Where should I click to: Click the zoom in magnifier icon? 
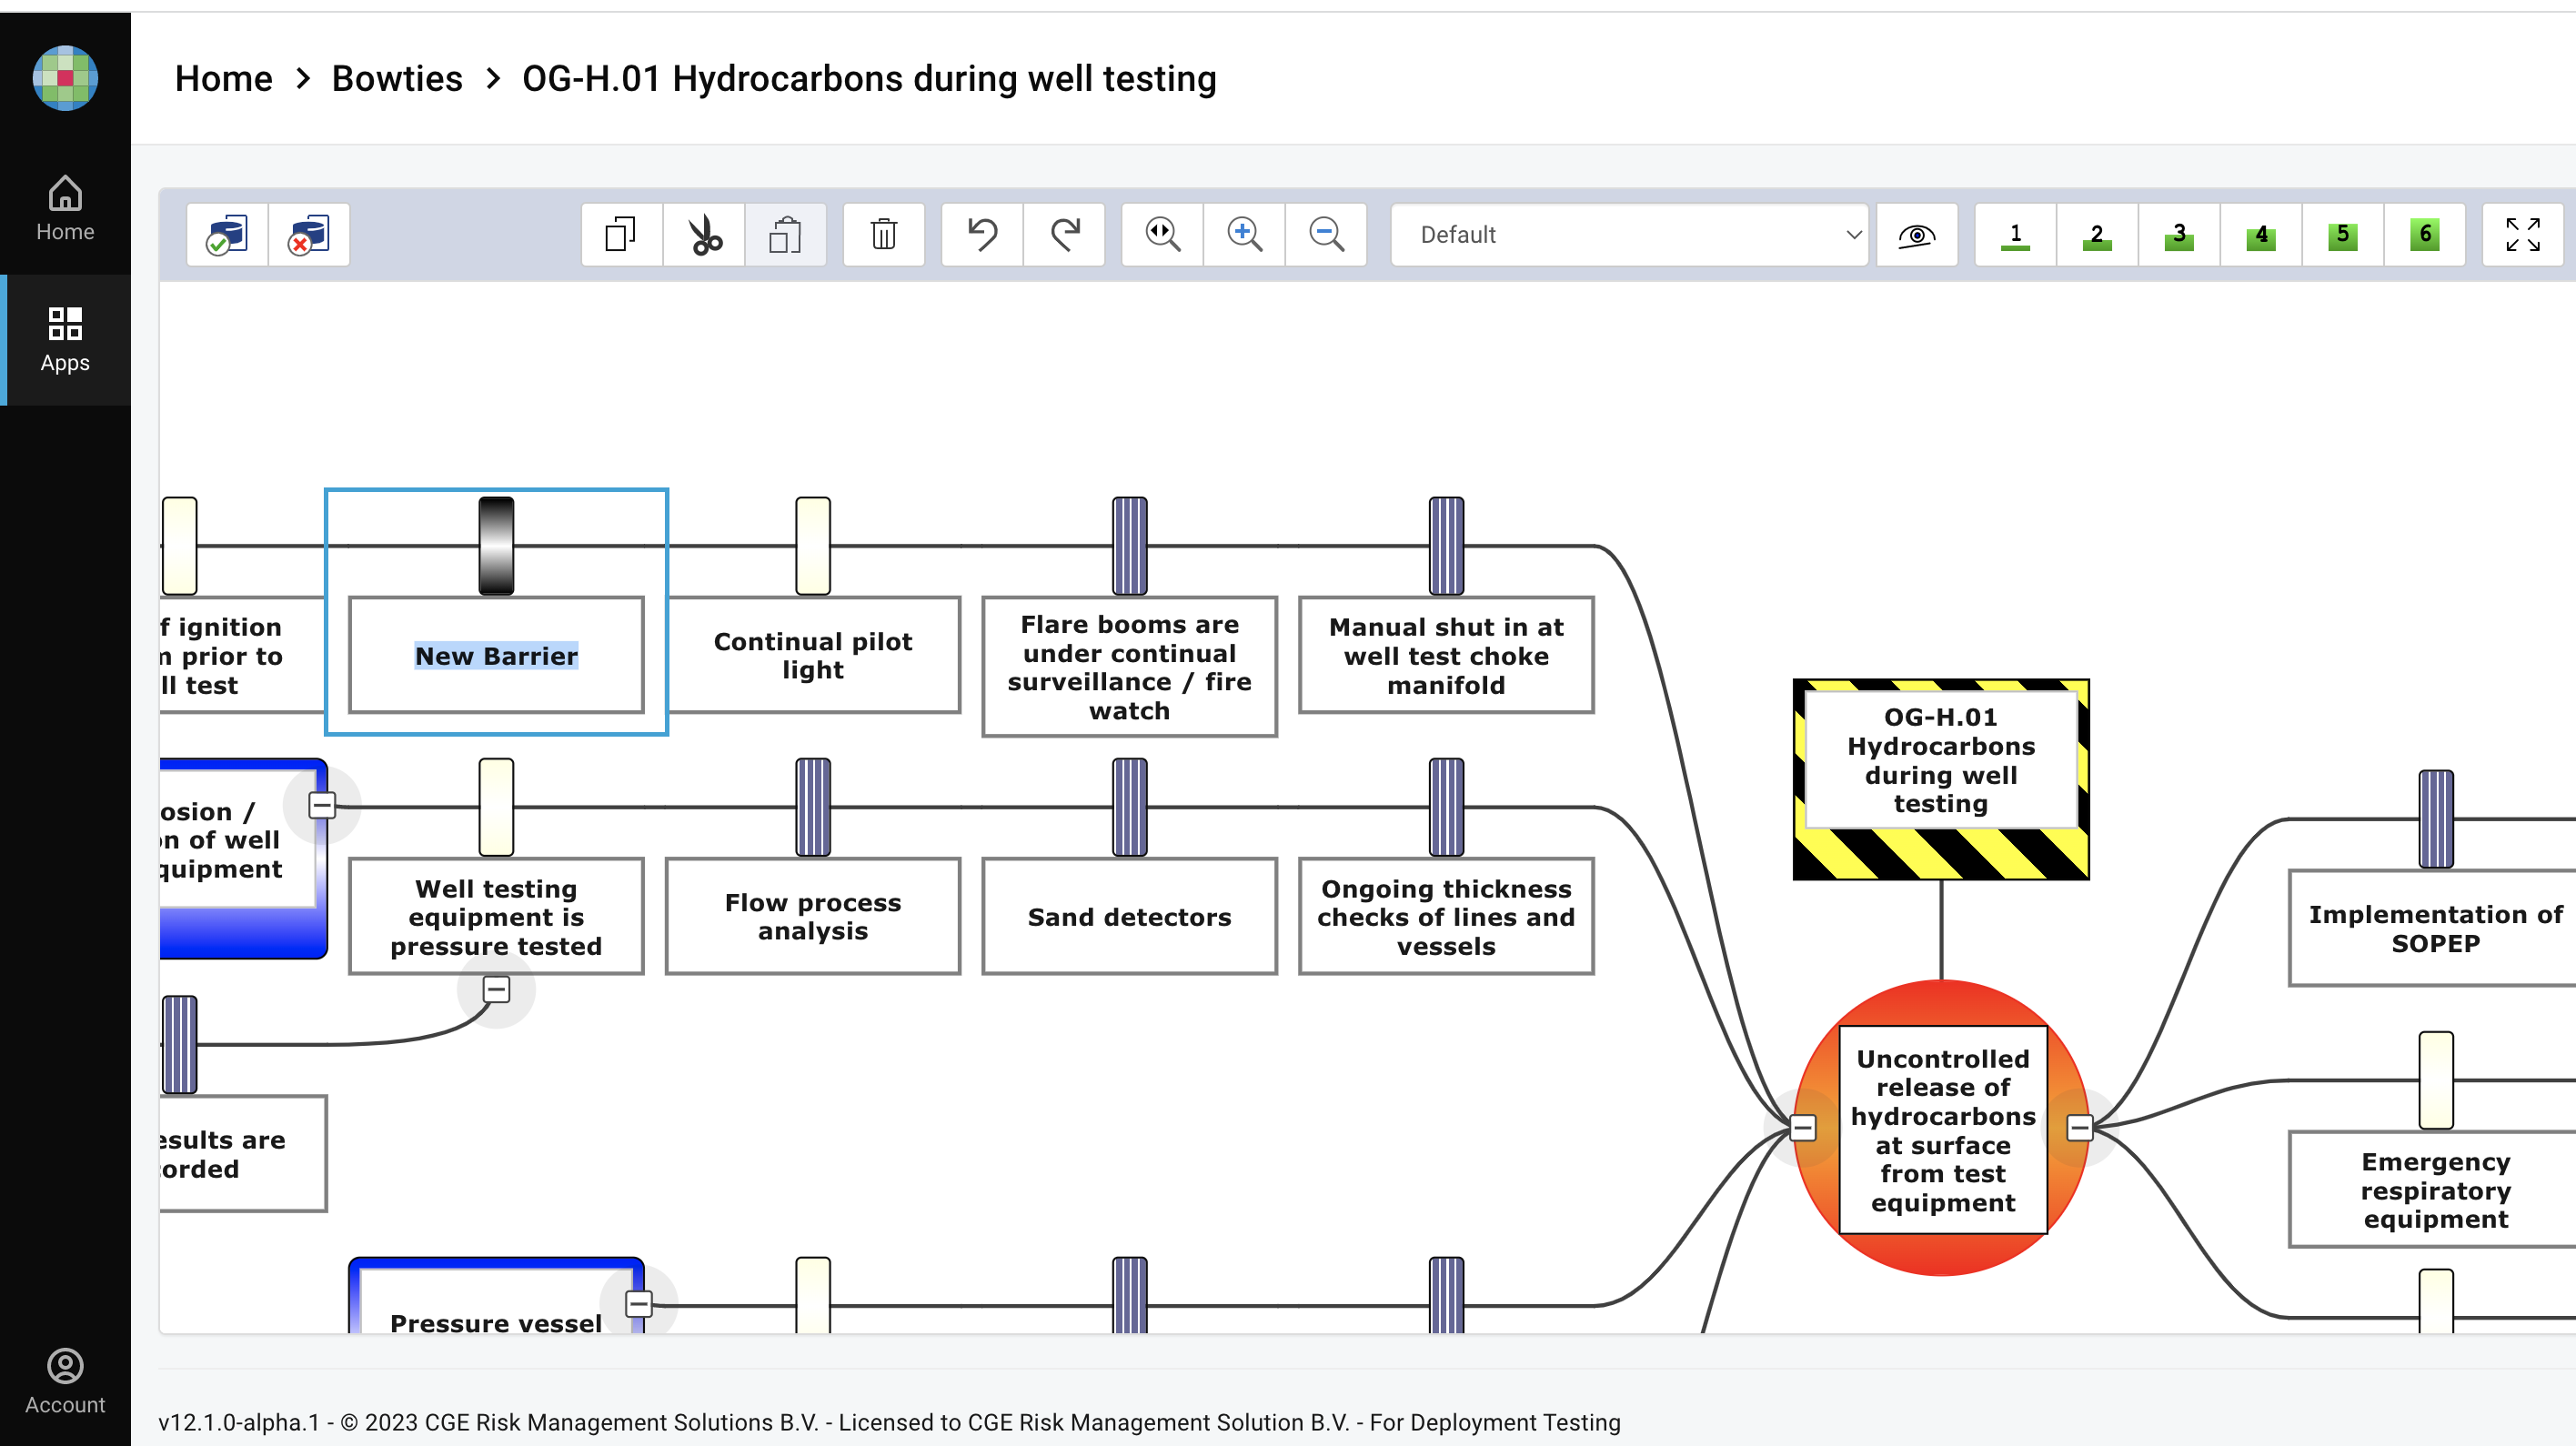[x=1244, y=235]
